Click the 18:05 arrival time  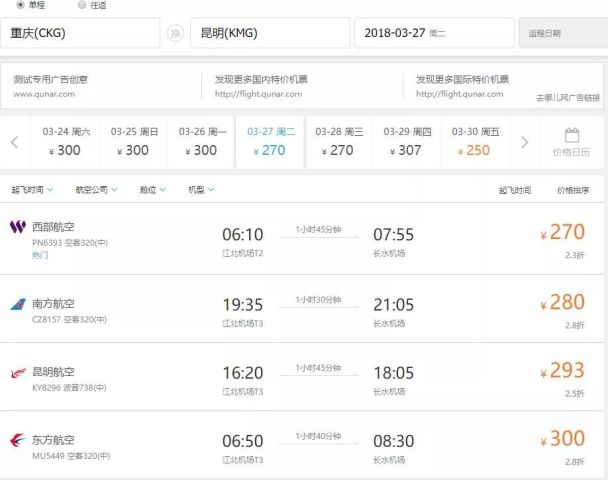pos(394,373)
